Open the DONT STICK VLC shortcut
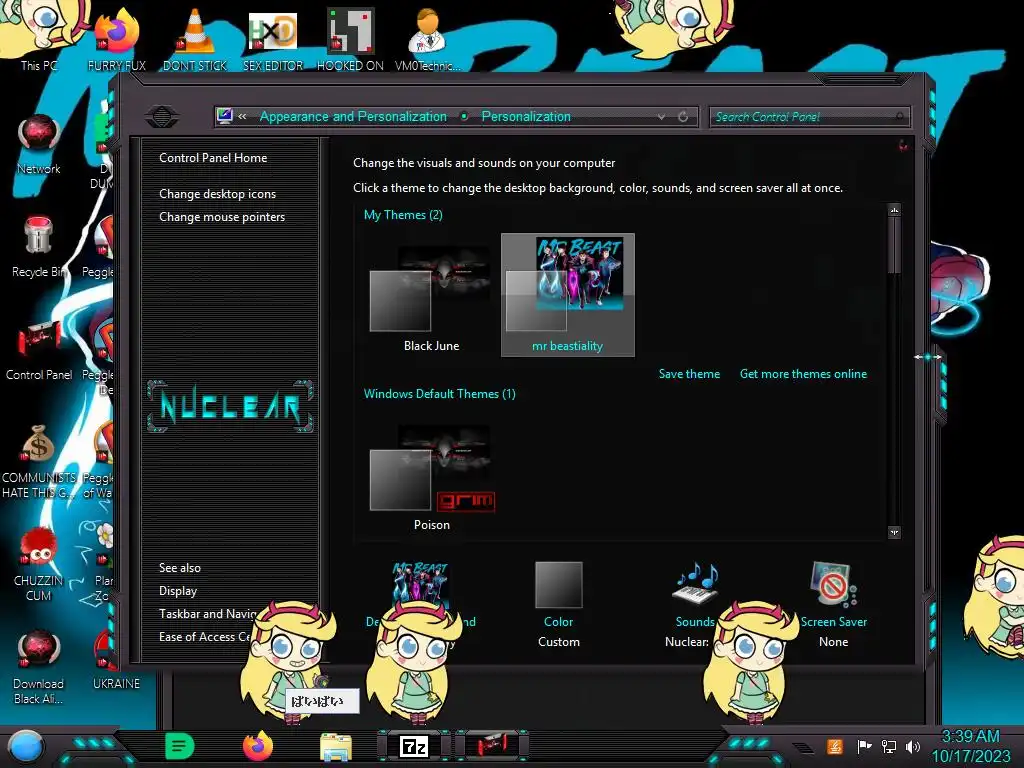This screenshot has width=1024, height=768. (x=195, y=39)
